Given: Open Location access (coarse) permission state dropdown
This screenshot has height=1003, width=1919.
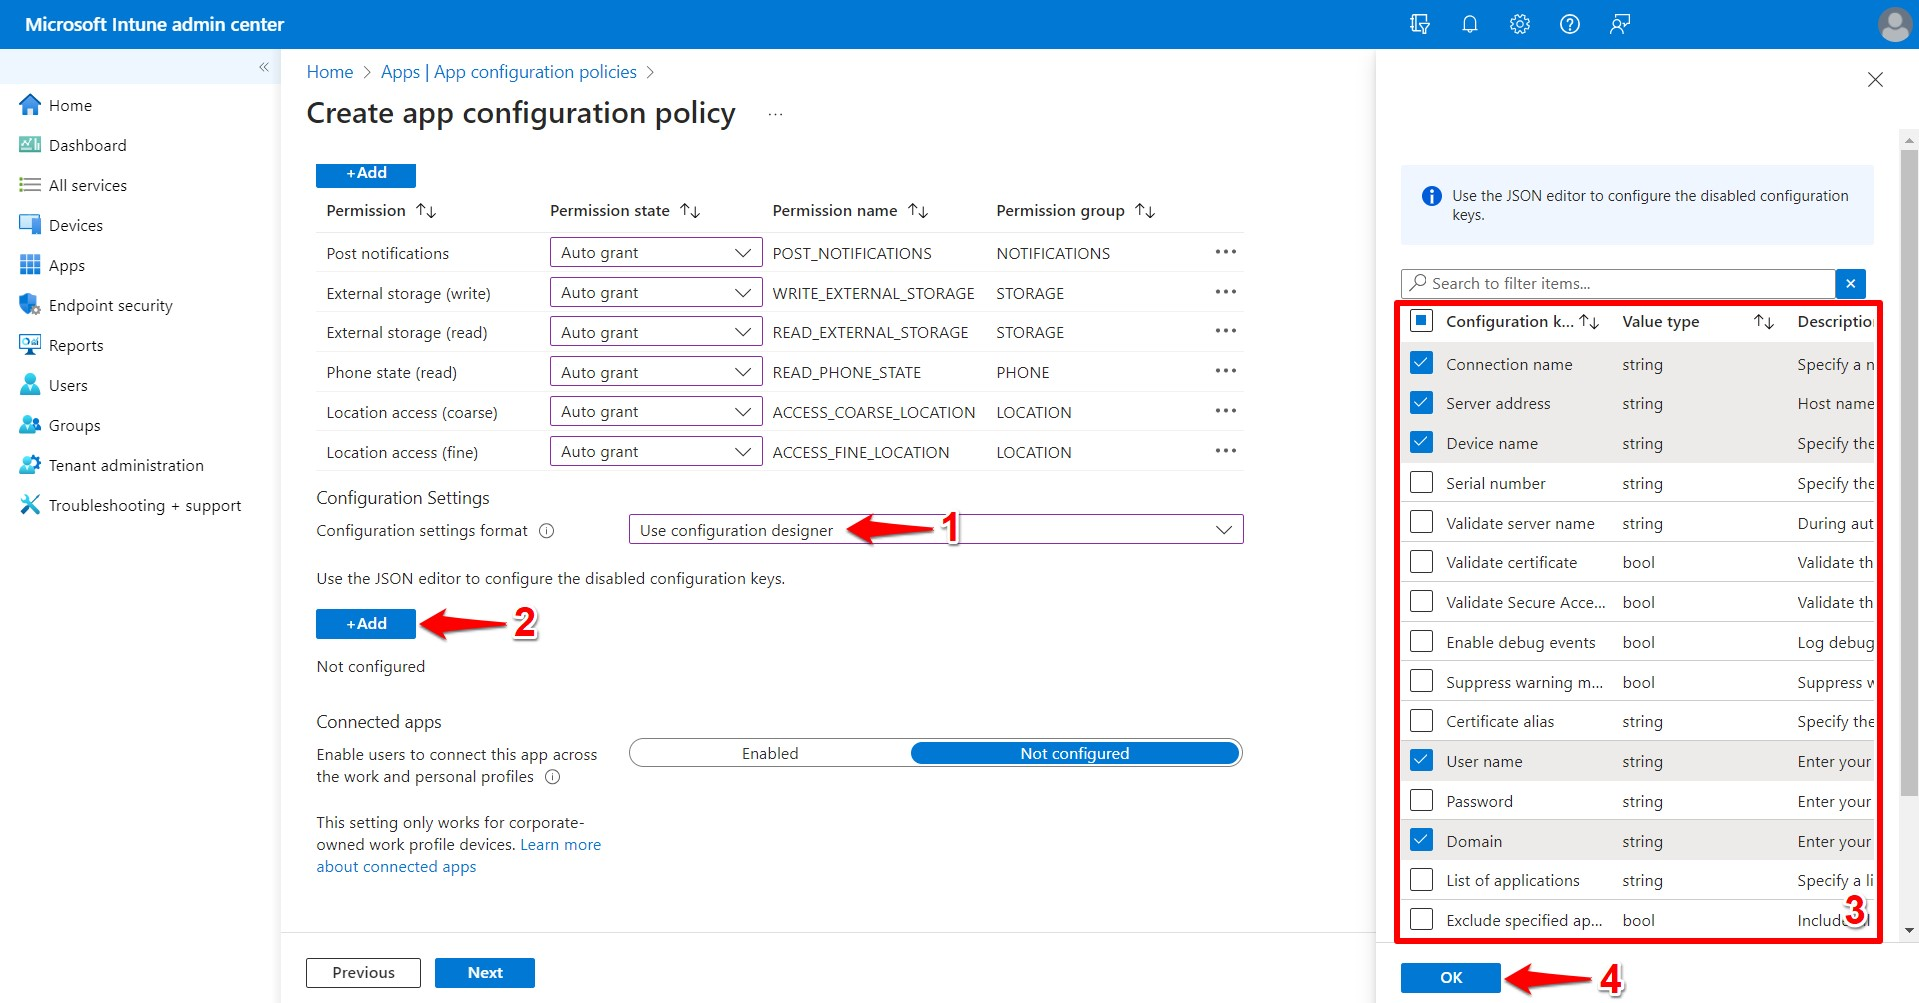Looking at the screenshot, I should (x=656, y=412).
